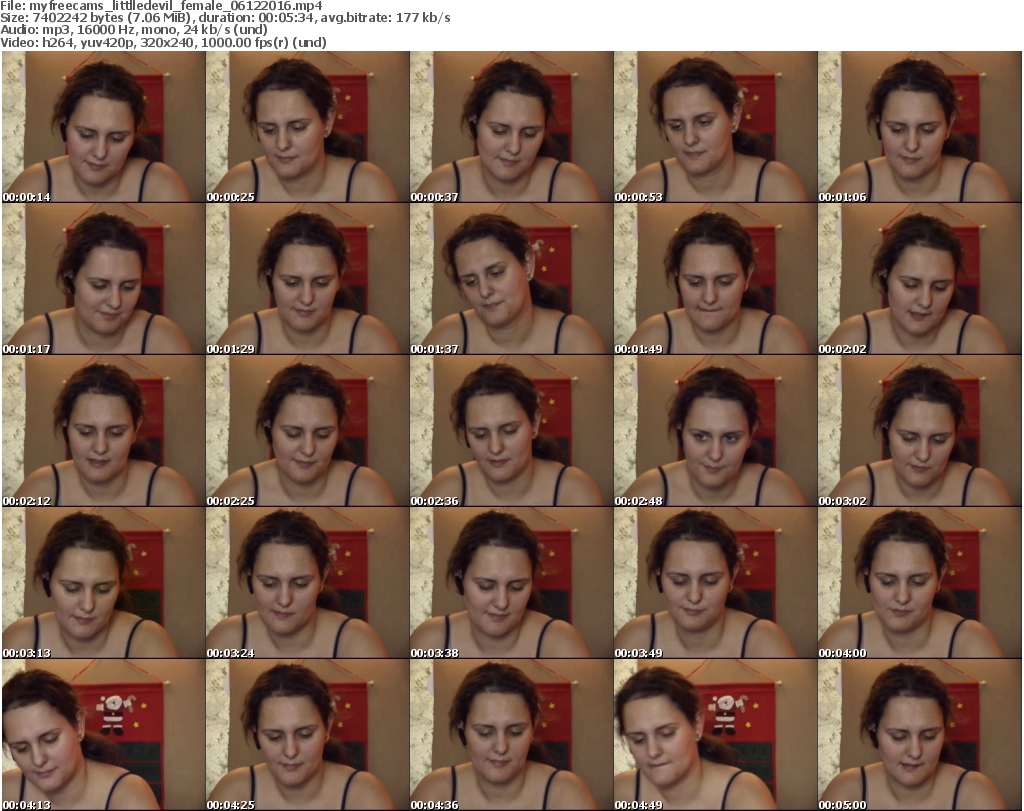This screenshot has width=1024, height=811.
Task: Open the thumbnail marked 00:00:37
Action: pyautogui.click(x=510, y=127)
